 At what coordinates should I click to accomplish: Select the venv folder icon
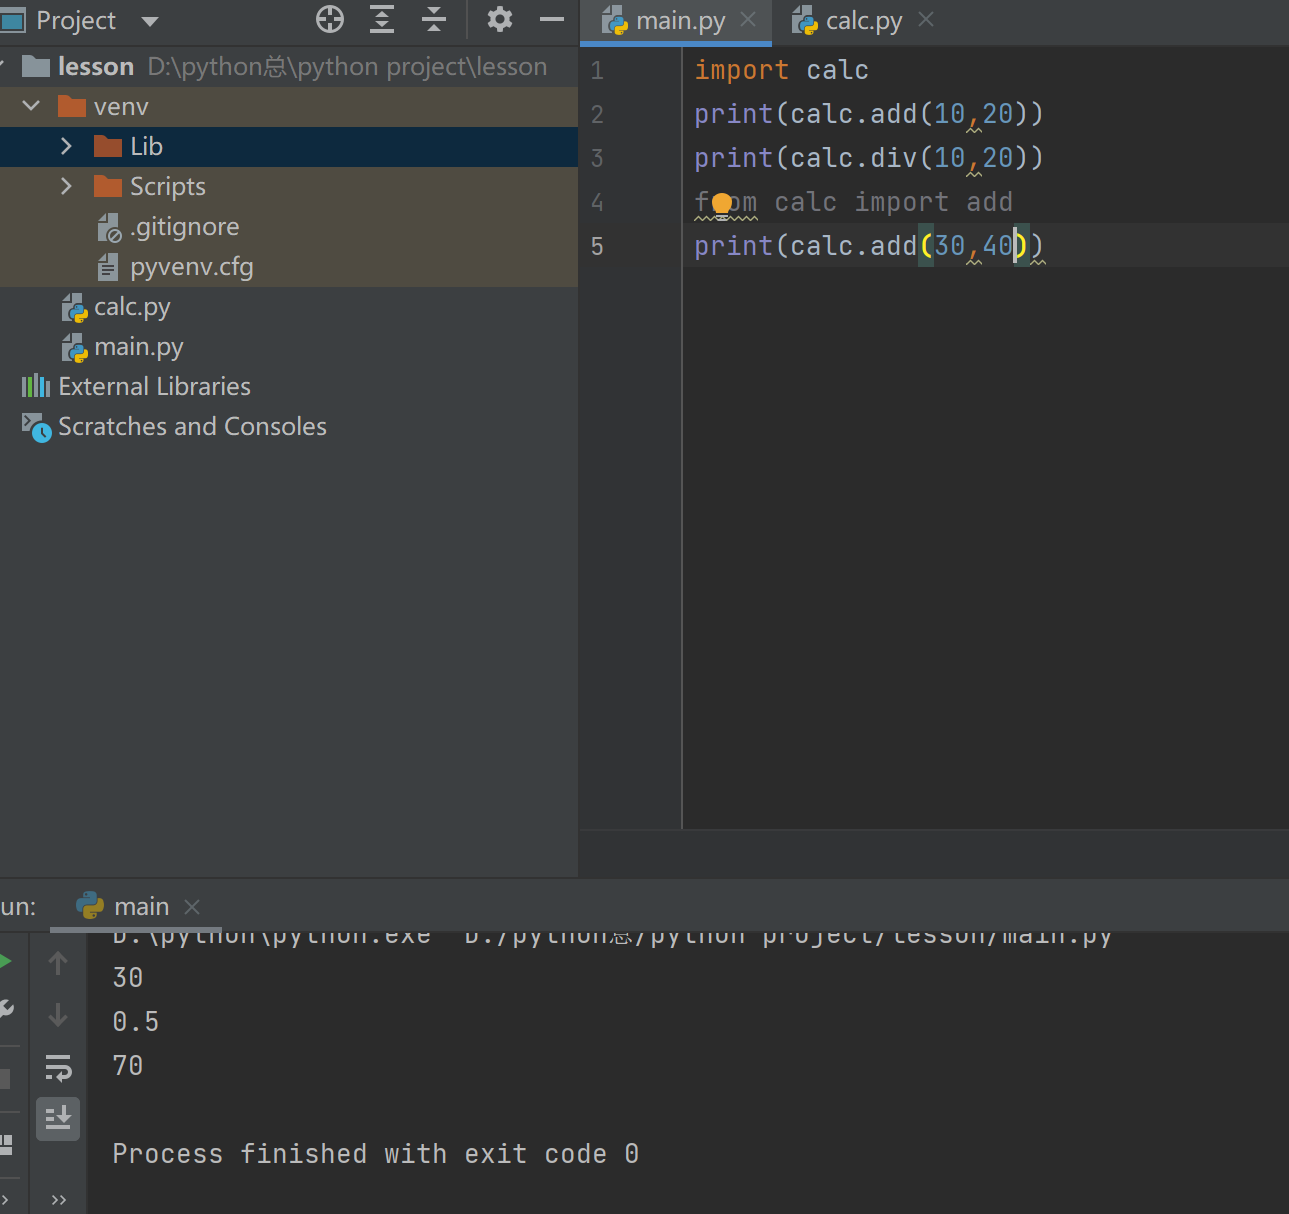point(72,106)
